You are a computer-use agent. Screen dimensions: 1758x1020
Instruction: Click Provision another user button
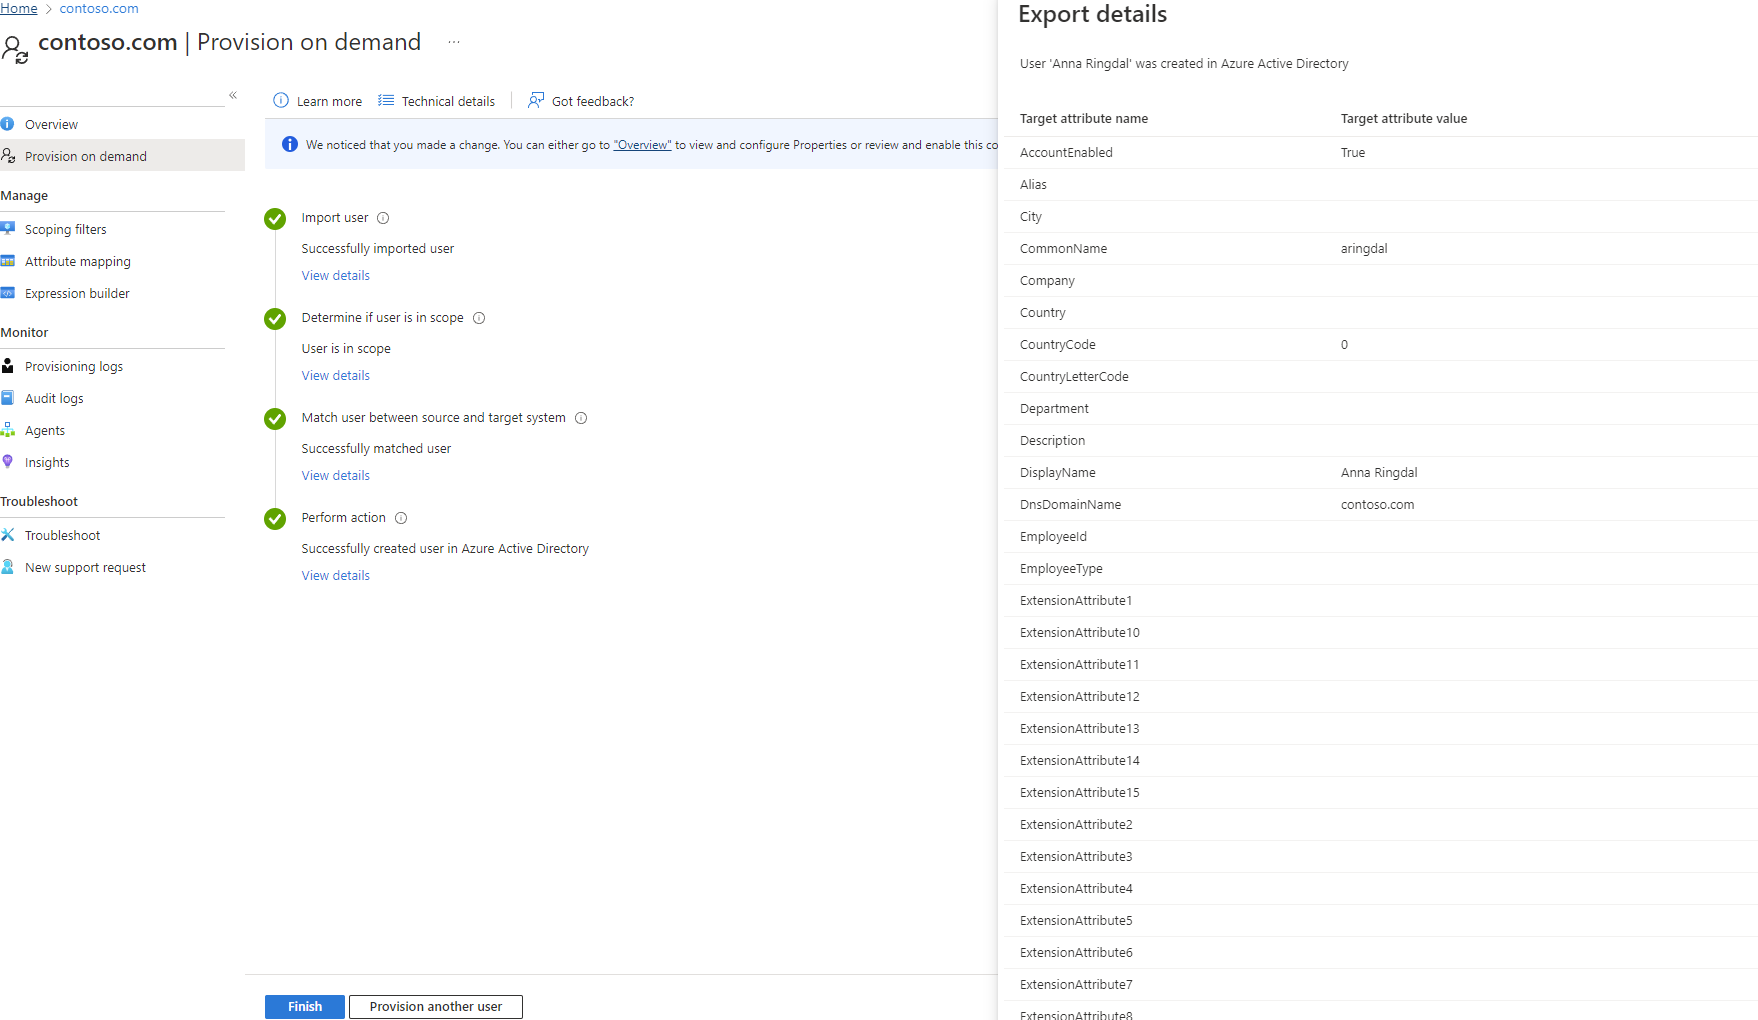pos(436,1007)
